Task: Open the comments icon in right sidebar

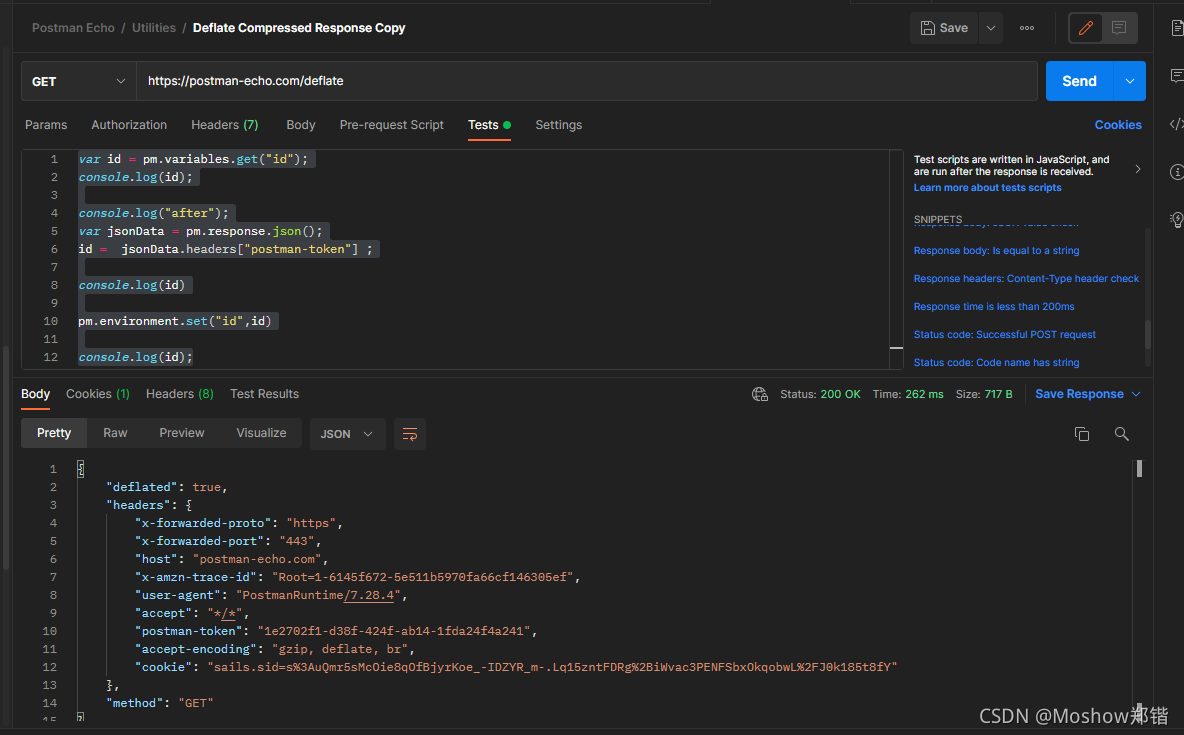Action: point(1176,76)
